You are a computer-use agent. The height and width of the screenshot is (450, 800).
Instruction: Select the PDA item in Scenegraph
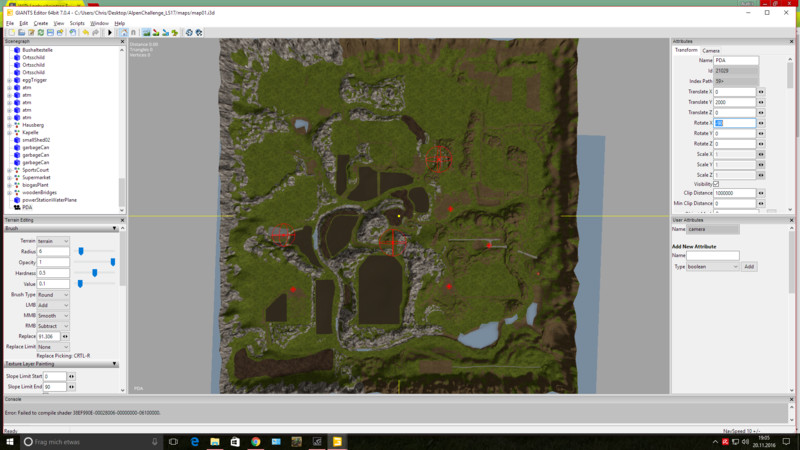pos(27,208)
